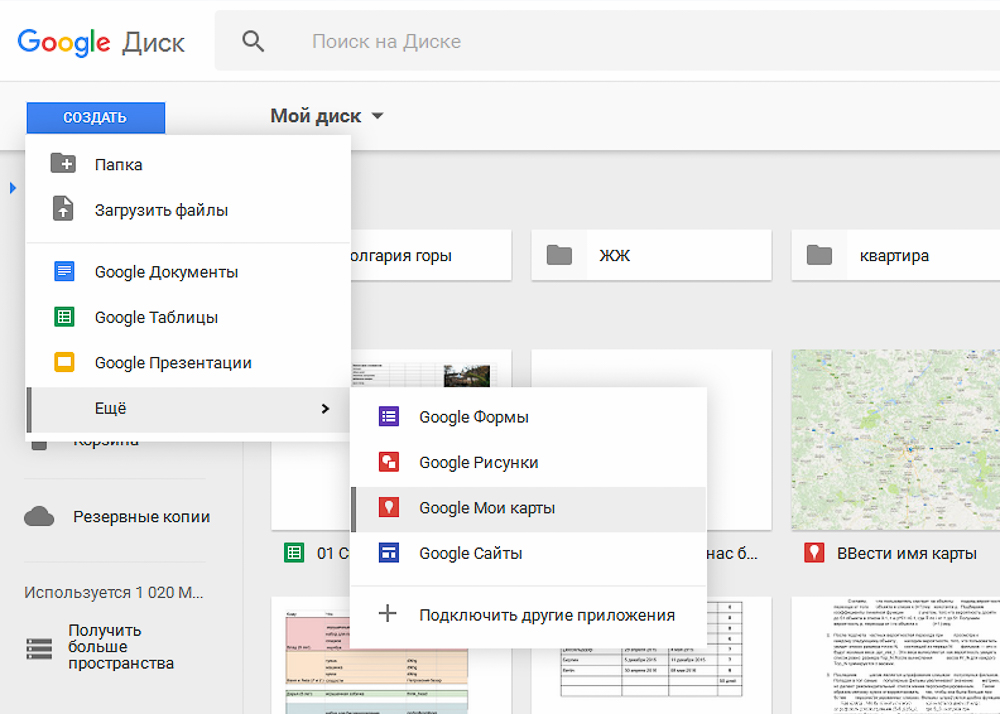
Task: Click the storage stack icon
Action: pos(40,648)
